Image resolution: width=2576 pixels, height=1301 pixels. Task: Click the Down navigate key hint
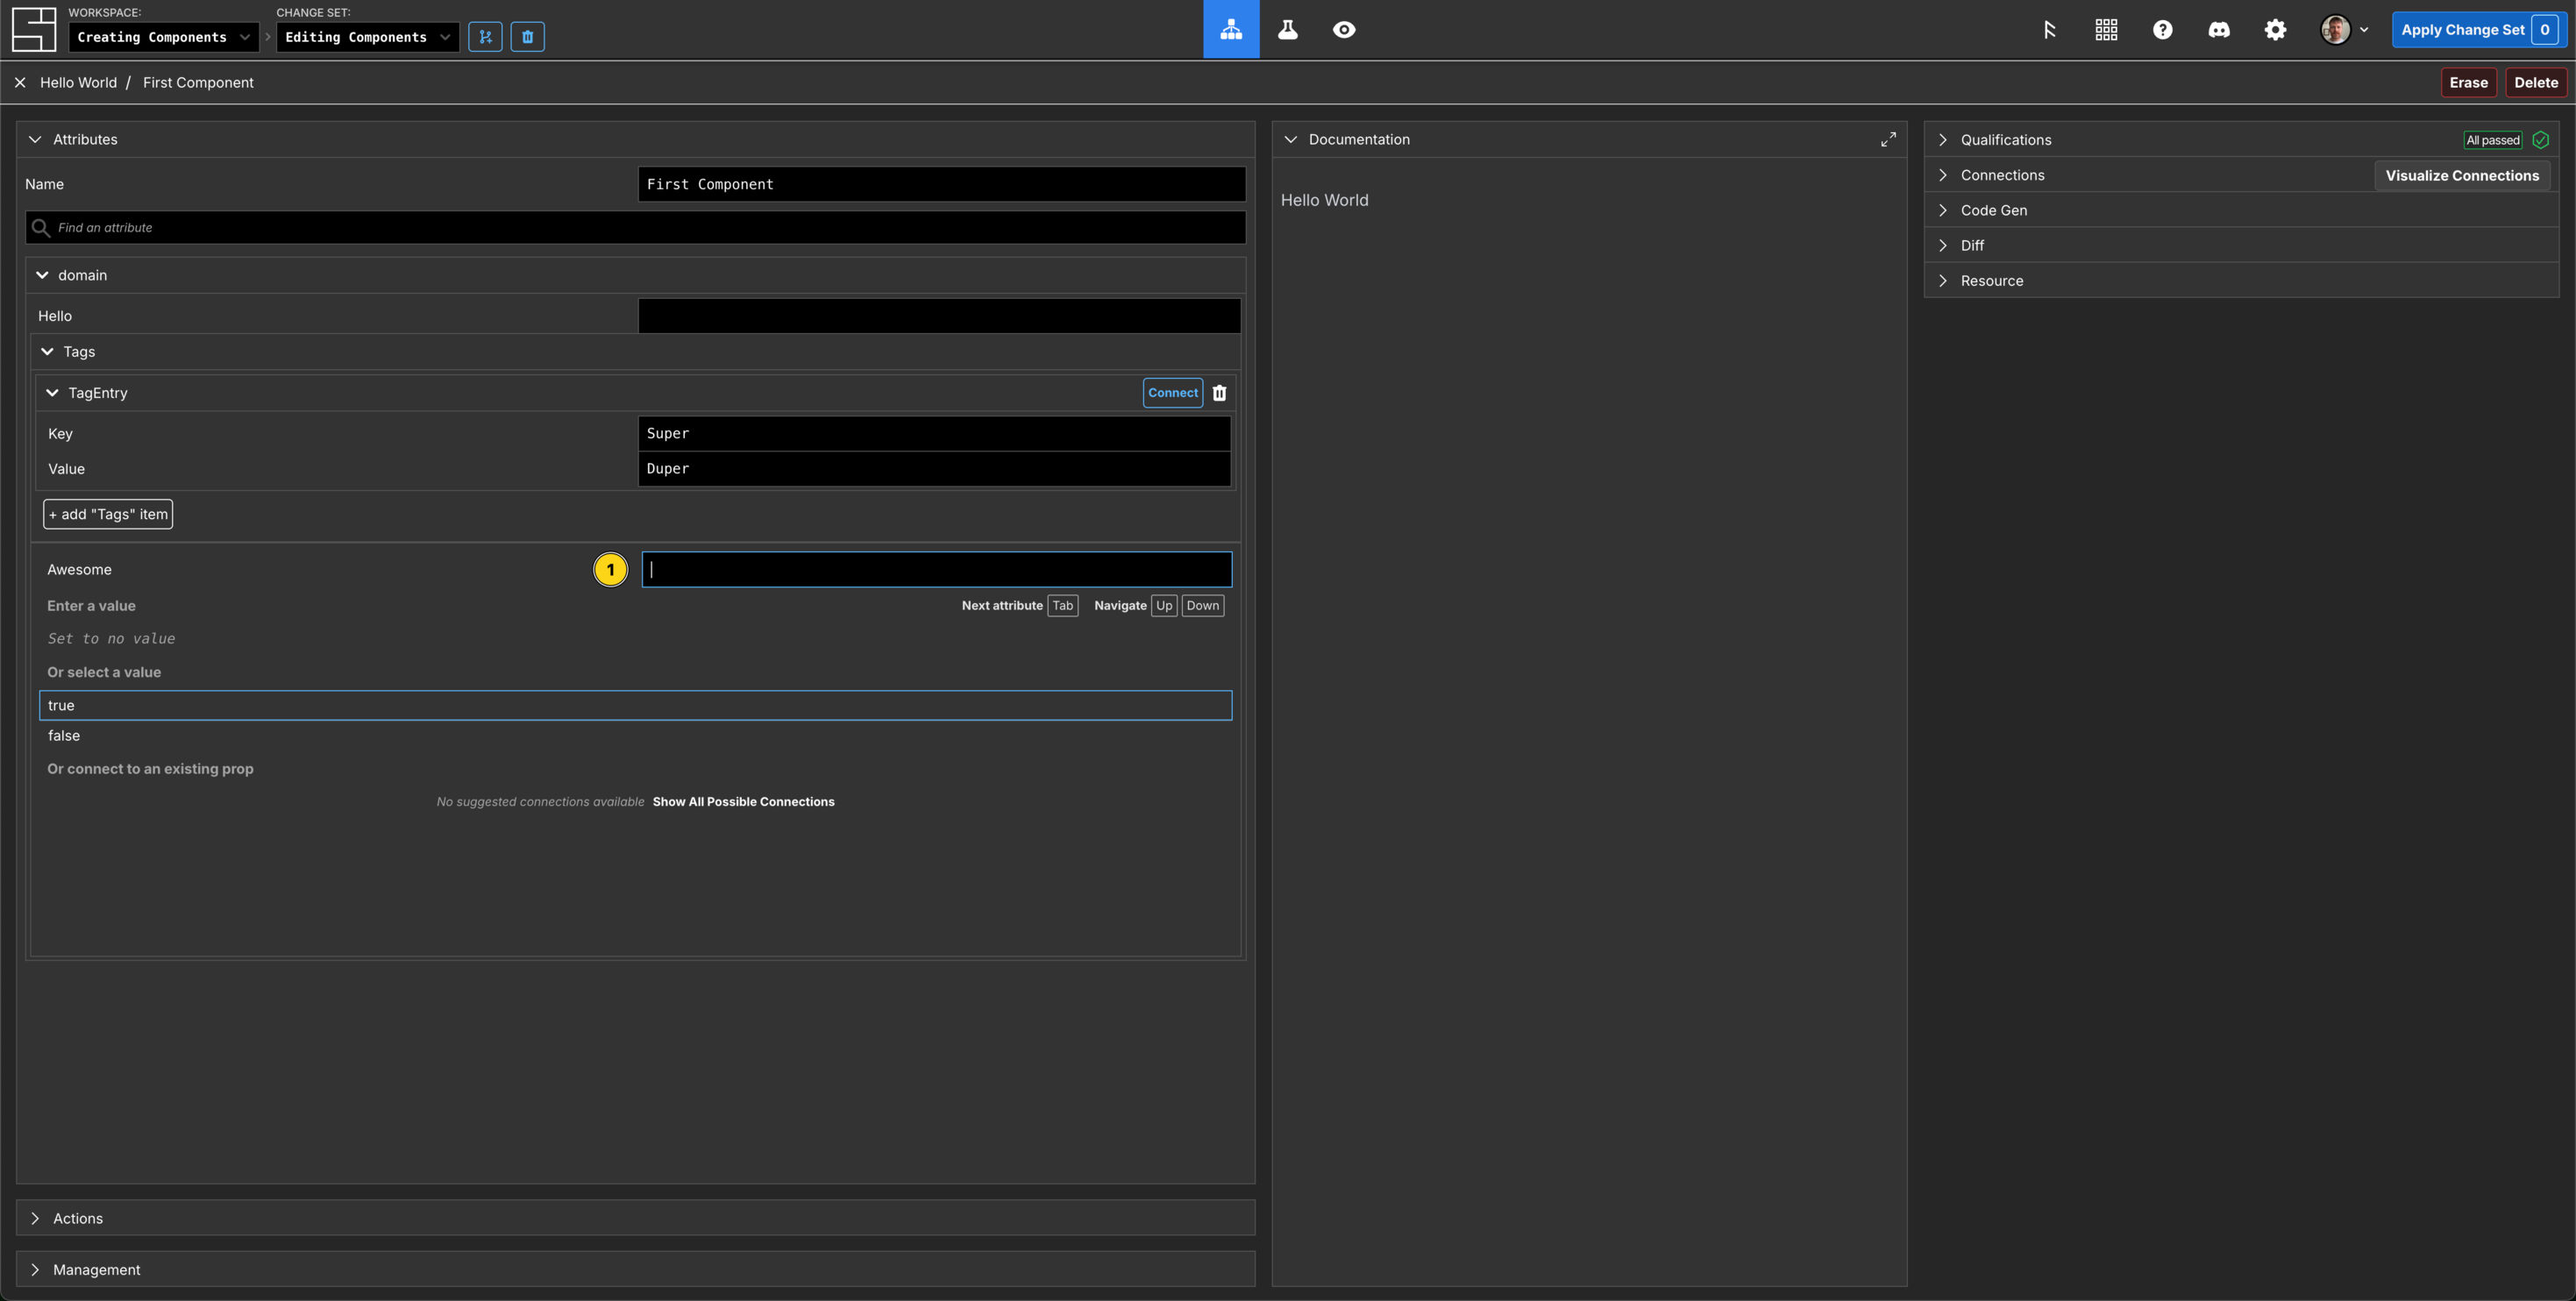point(1202,606)
